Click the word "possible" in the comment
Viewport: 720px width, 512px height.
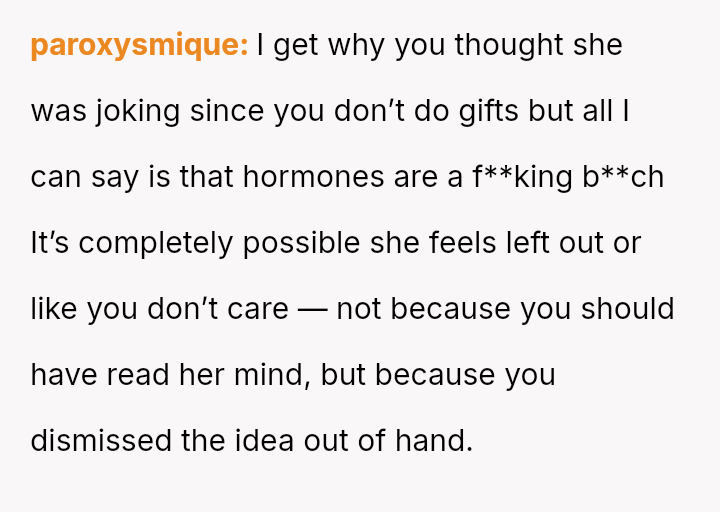point(301,243)
